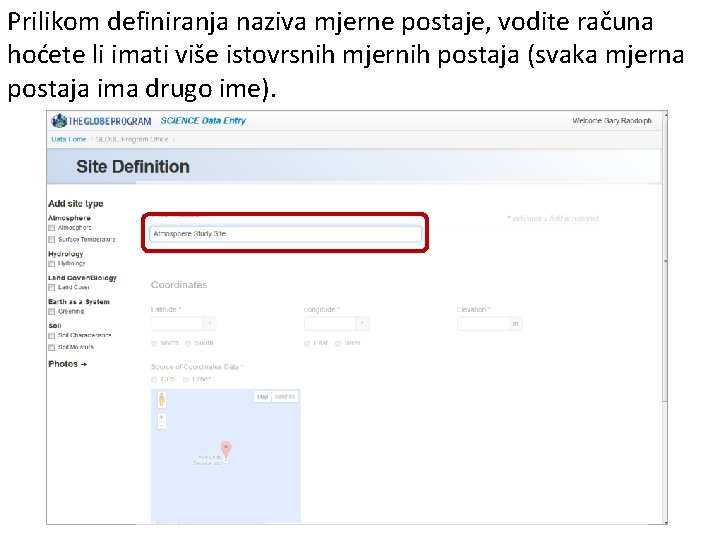Click the Latitude input field
Viewport: 720px width, 540px height.
point(177,324)
